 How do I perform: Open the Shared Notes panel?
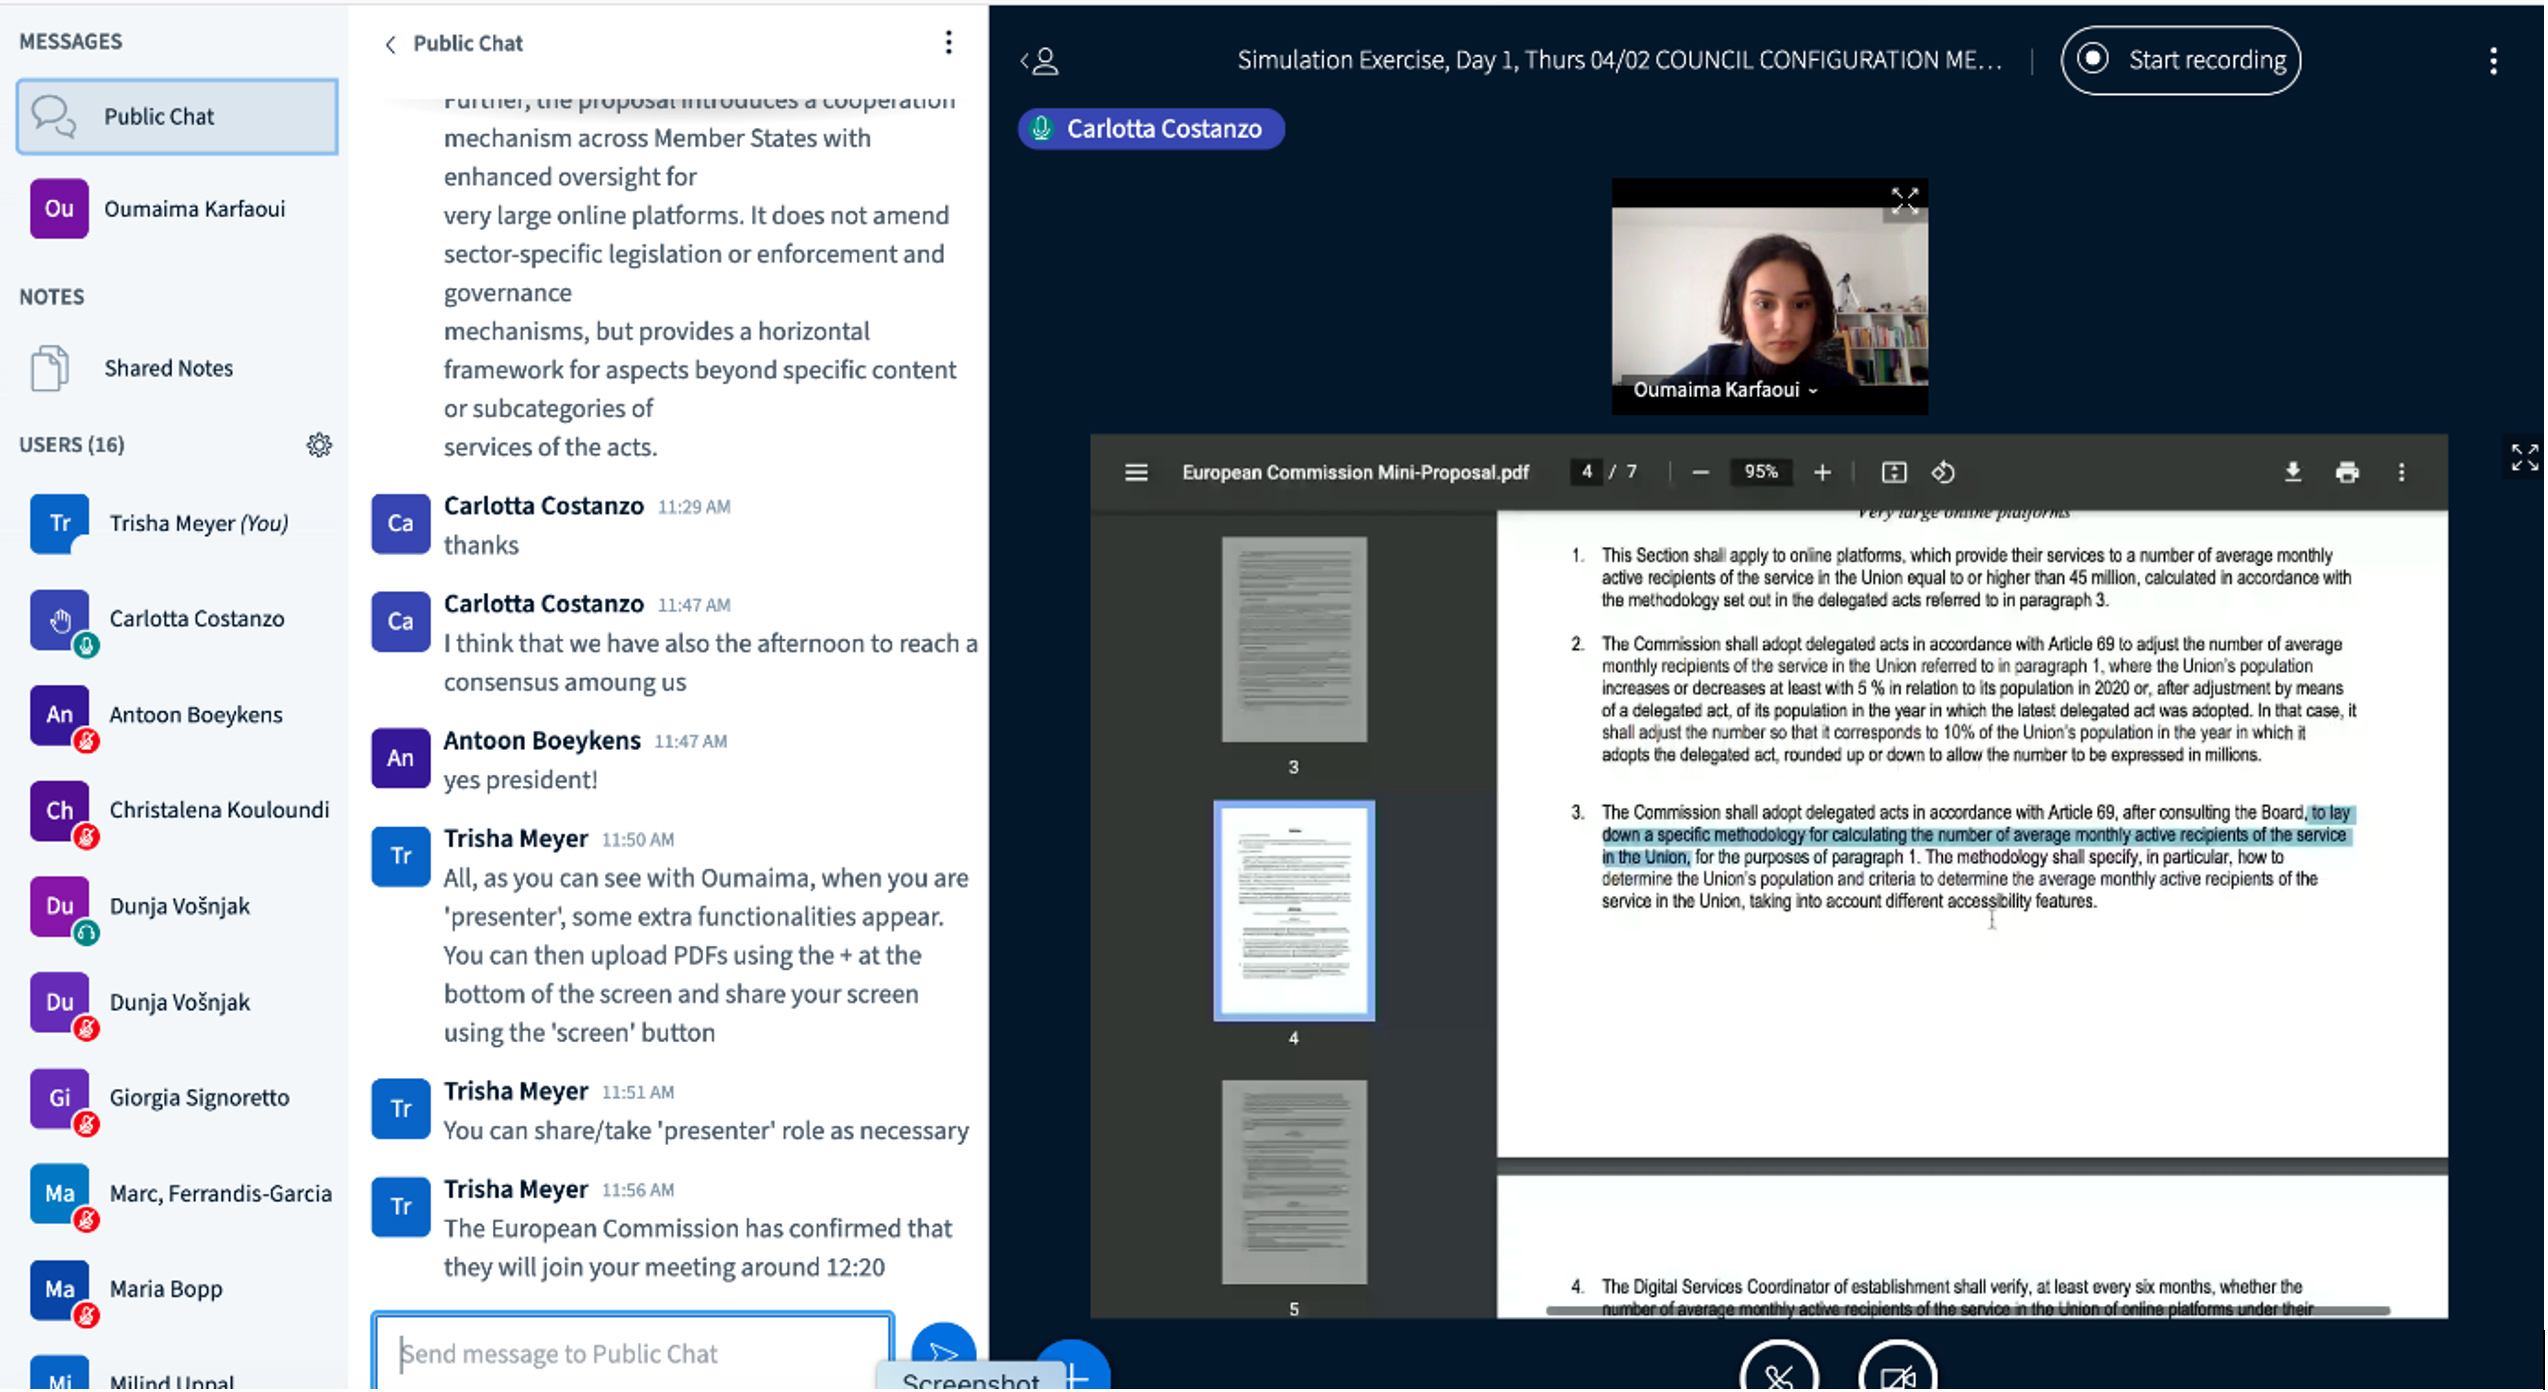tap(168, 369)
